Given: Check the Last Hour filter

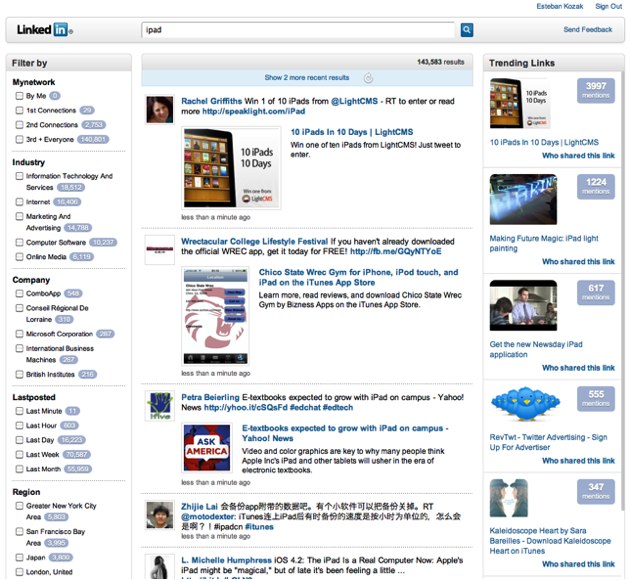Looking at the screenshot, I should point(19,425).
